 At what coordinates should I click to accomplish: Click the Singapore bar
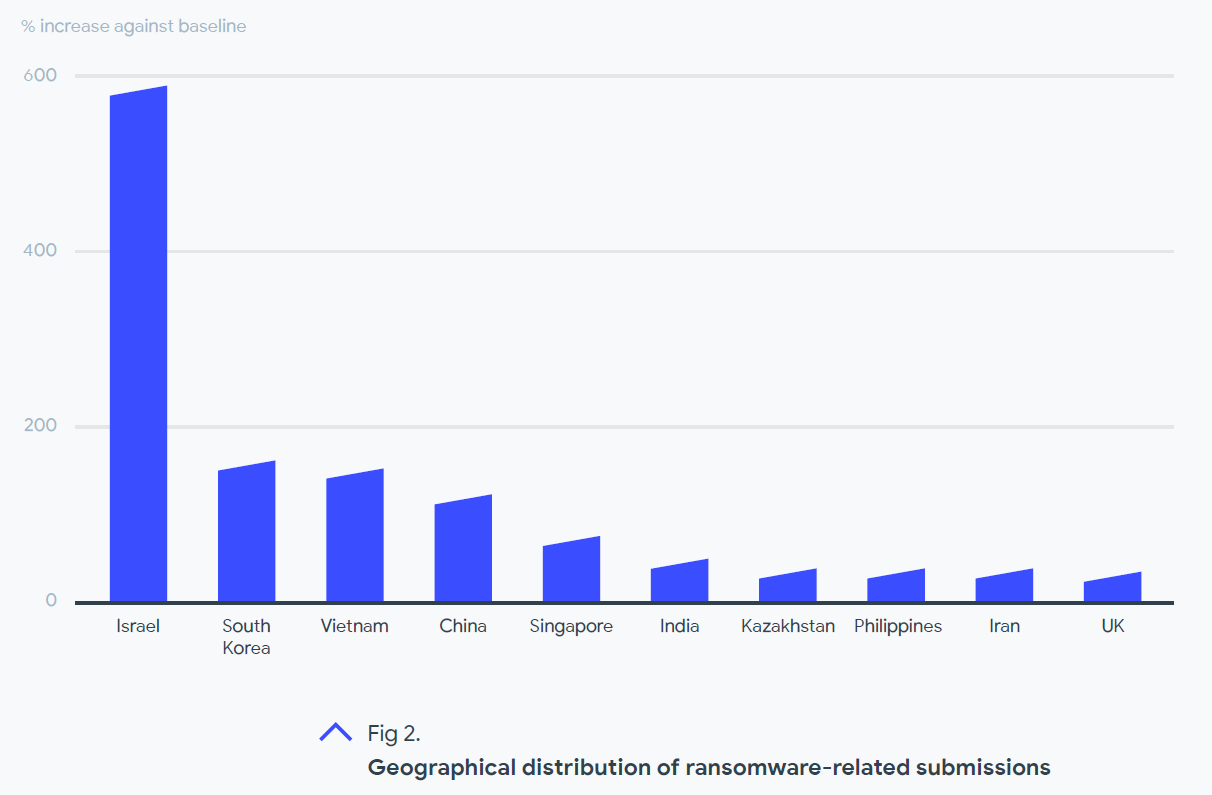[571, 570]
